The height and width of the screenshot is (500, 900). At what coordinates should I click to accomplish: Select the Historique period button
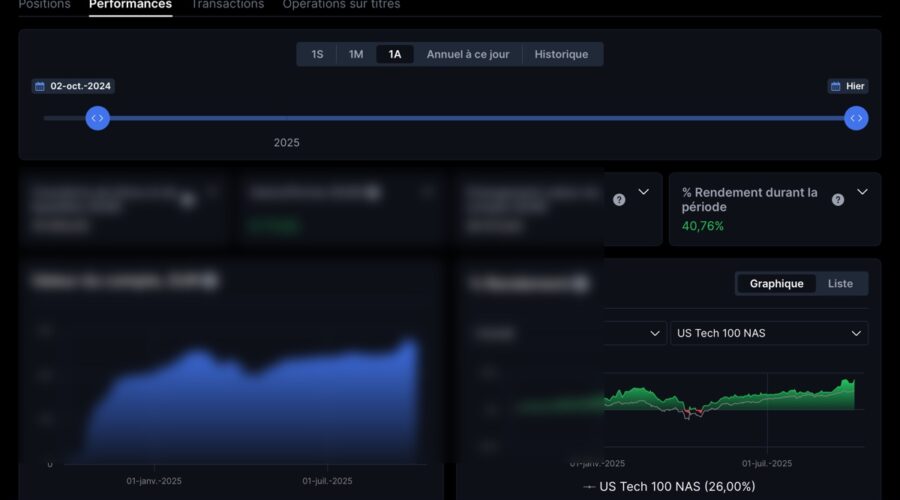point(561,54)
